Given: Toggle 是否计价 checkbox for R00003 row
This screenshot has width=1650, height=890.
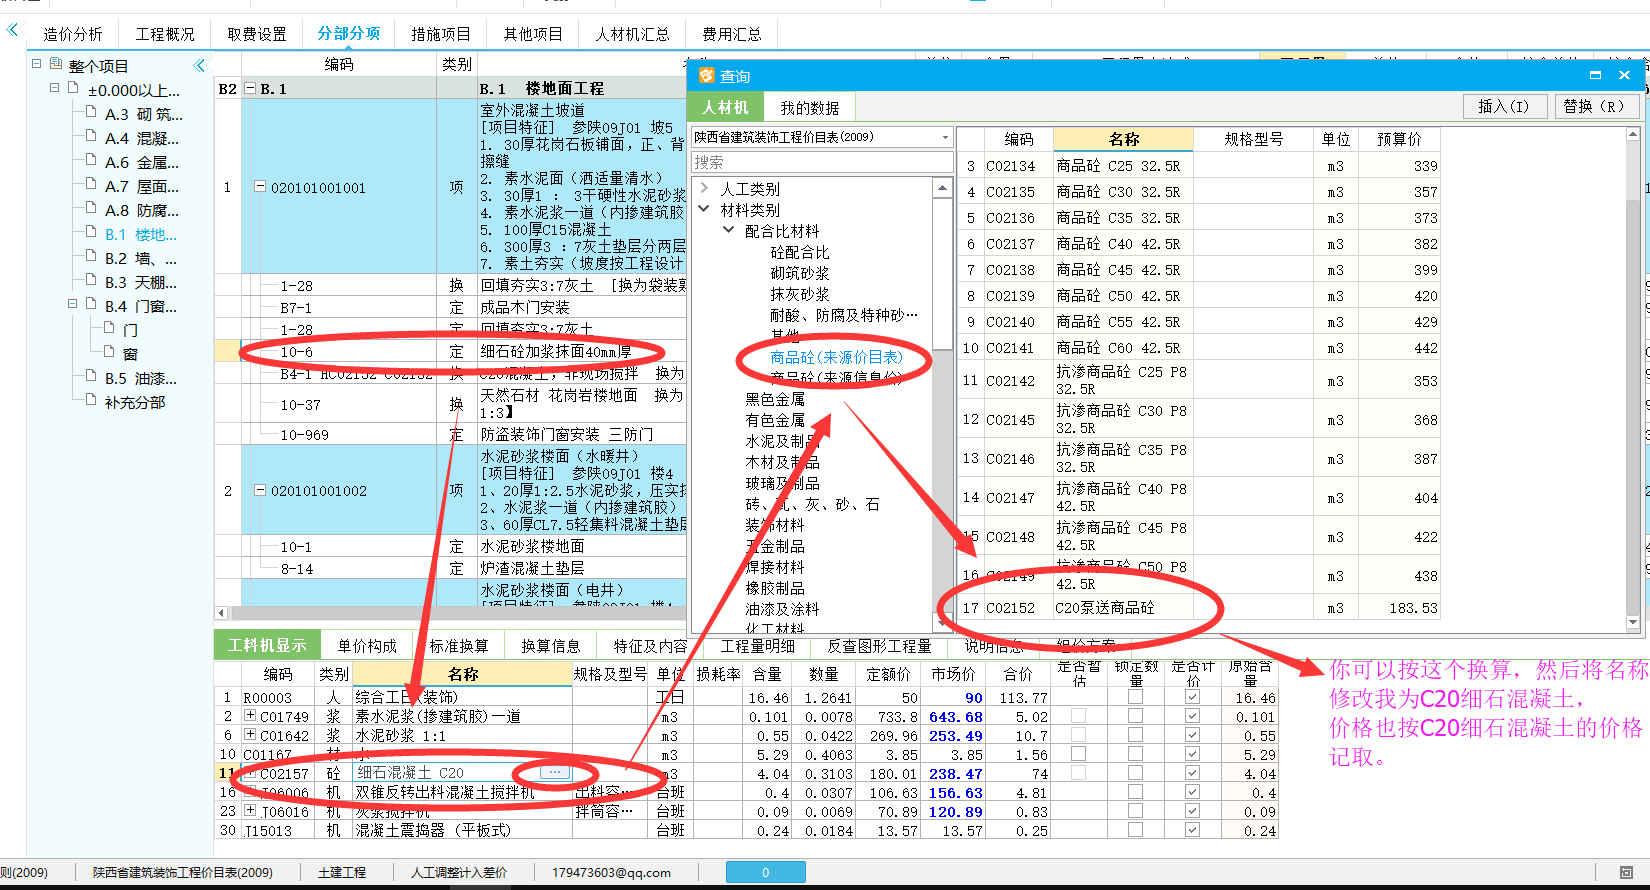Looking at the screenshot, I should tap(1192, 696).
